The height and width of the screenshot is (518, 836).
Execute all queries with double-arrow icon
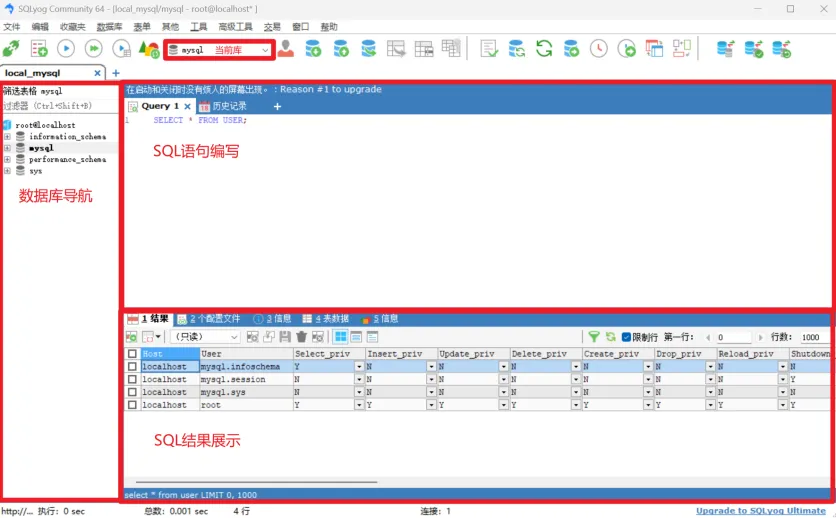pos(94,49)
